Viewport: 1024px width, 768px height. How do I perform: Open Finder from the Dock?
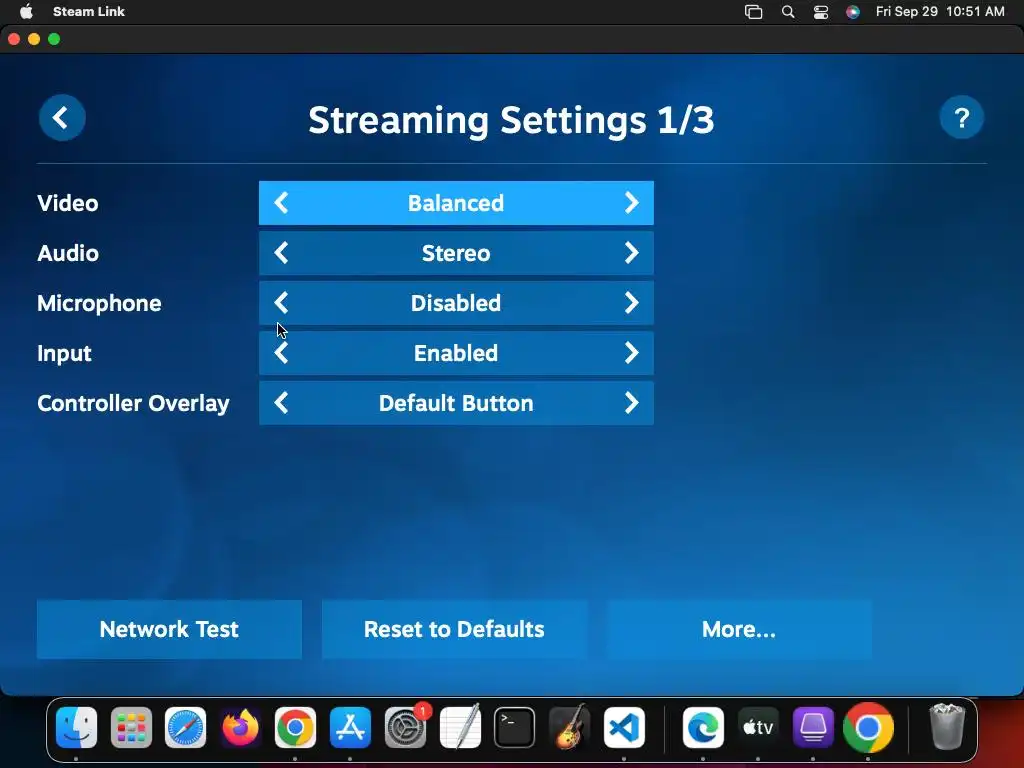coord(76,728)
